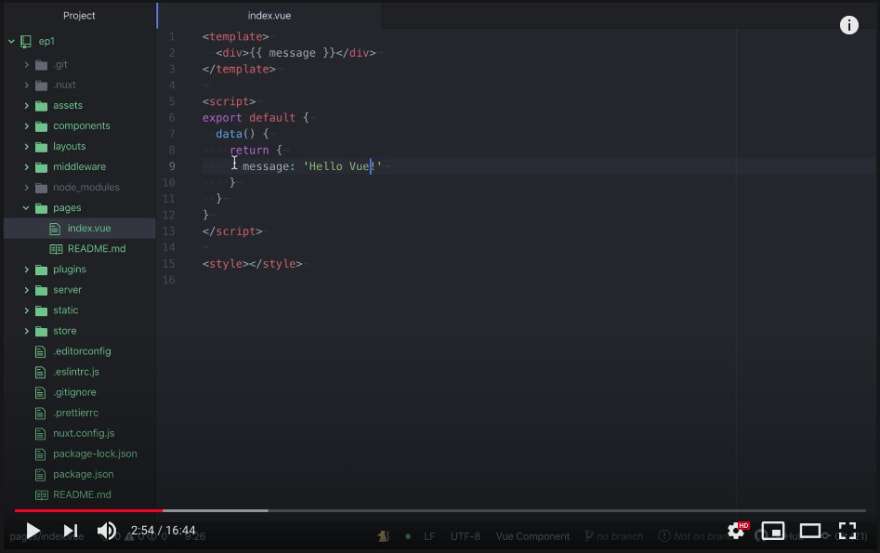Click the layouts folder icon
Viewport: 880px width, 553px height.
click(x=42, y=147)
